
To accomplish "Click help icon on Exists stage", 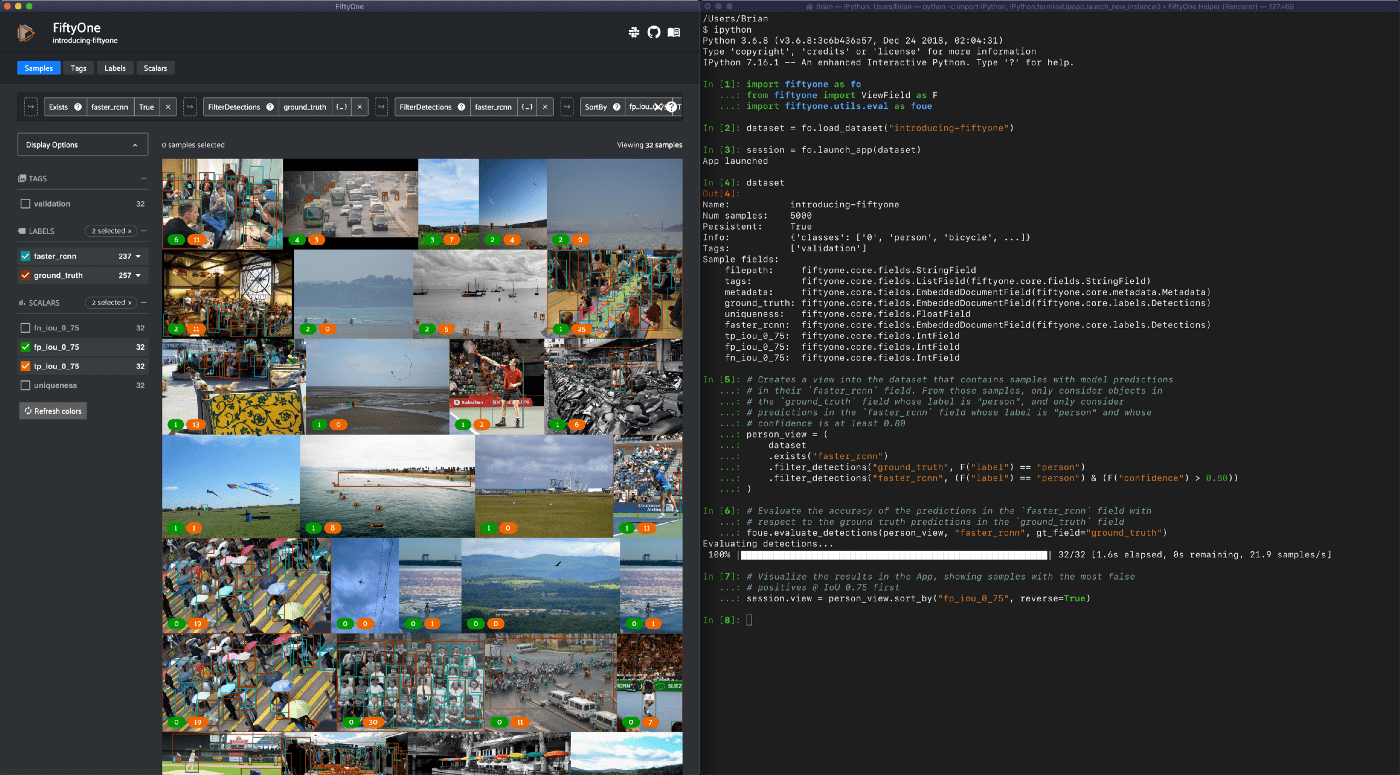I will (x=78, y=107).
